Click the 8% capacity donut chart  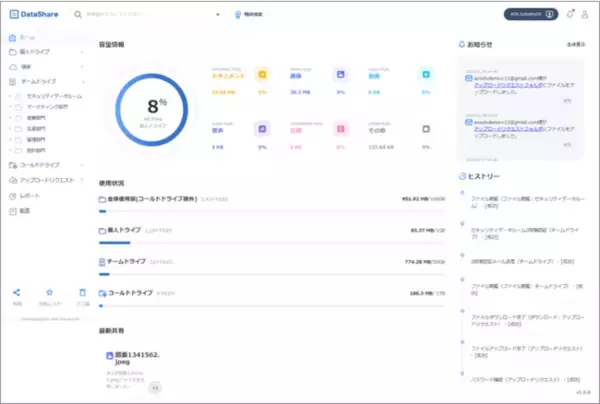click(x=152, y=110)
